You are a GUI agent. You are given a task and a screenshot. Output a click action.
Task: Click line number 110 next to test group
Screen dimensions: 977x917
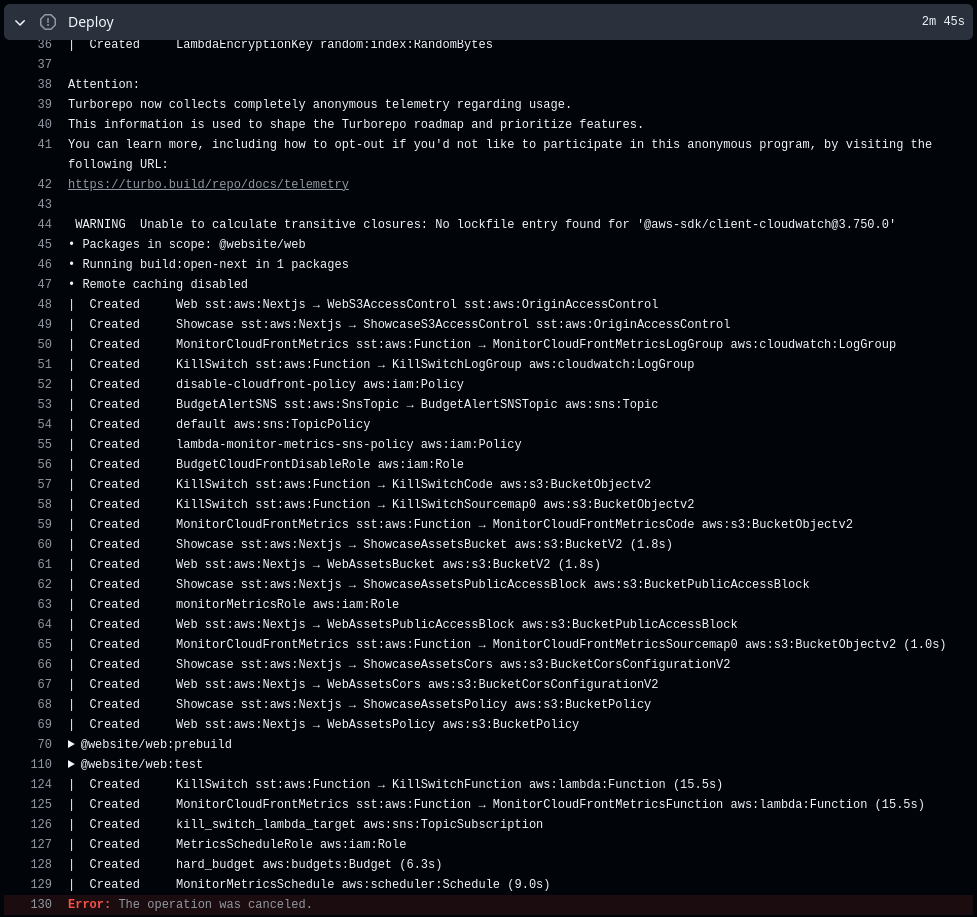pos(41,764)
